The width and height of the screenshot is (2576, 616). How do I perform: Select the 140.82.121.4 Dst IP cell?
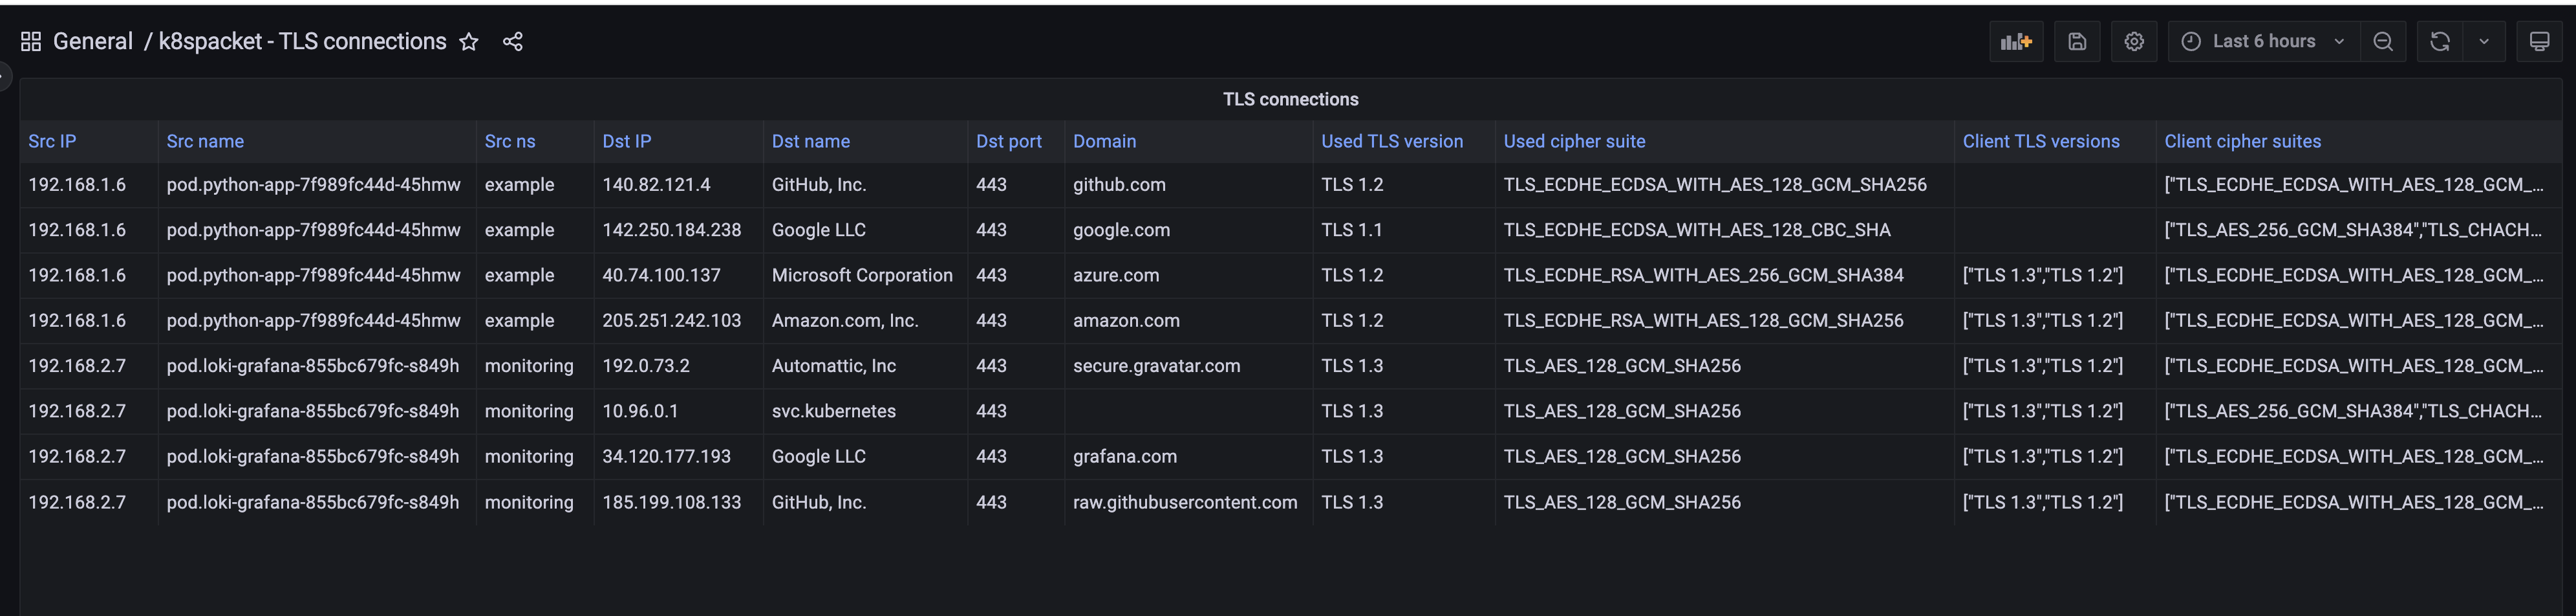(x=678, y=185)
